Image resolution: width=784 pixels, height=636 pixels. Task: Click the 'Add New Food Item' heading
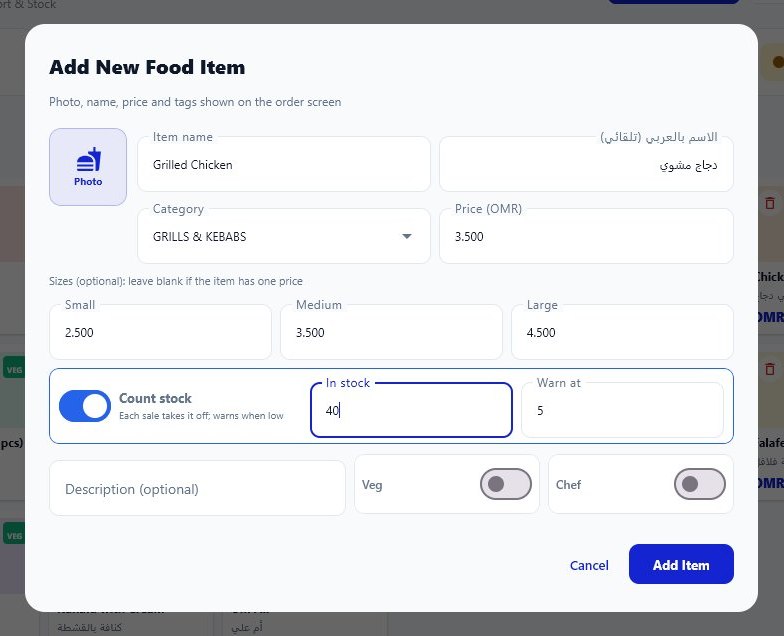[147, 67]
